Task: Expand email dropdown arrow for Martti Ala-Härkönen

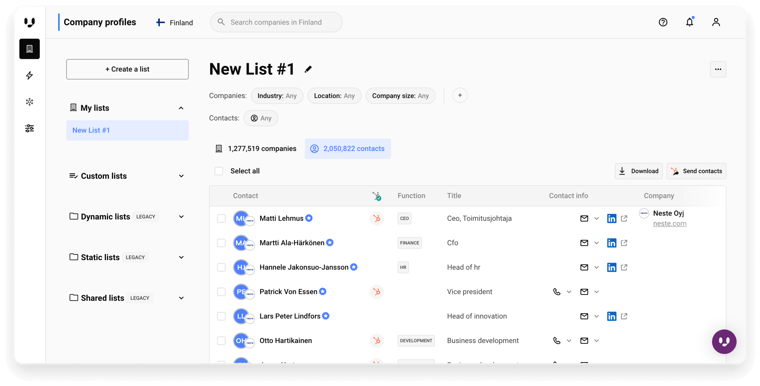Action: click(x=597, y=243)
